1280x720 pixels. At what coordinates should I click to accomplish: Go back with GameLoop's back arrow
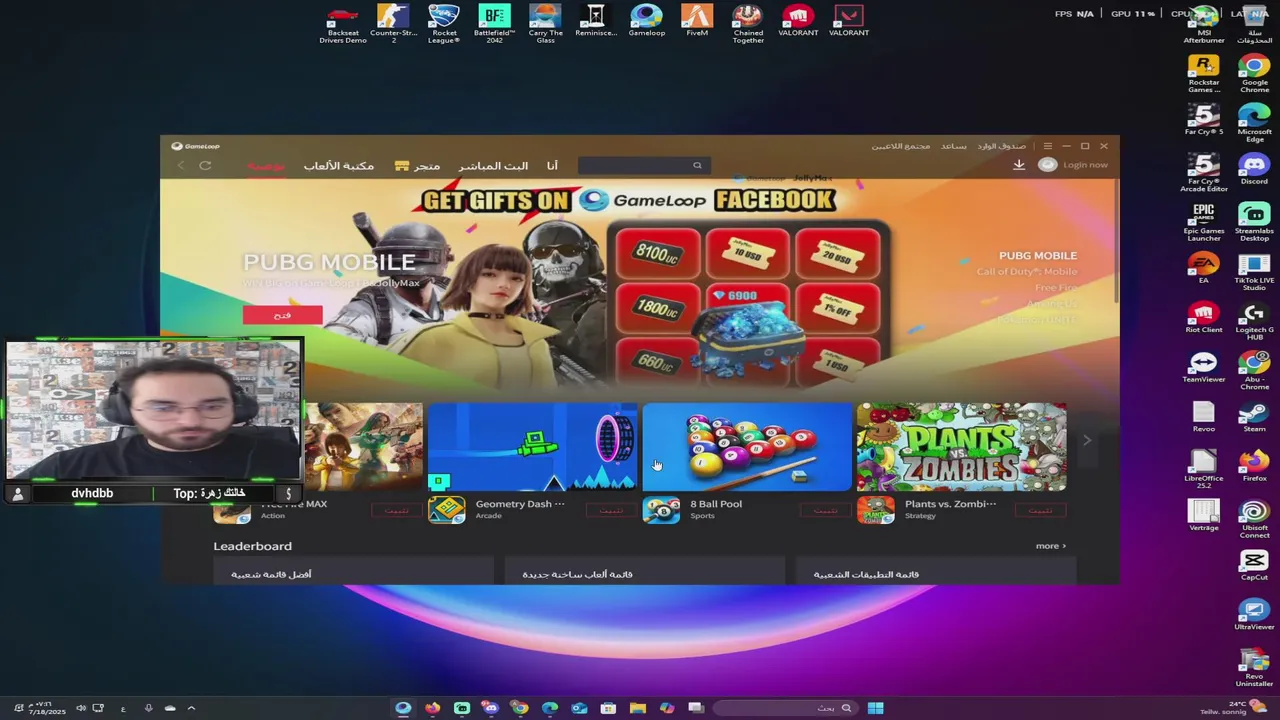click(181, 166)
